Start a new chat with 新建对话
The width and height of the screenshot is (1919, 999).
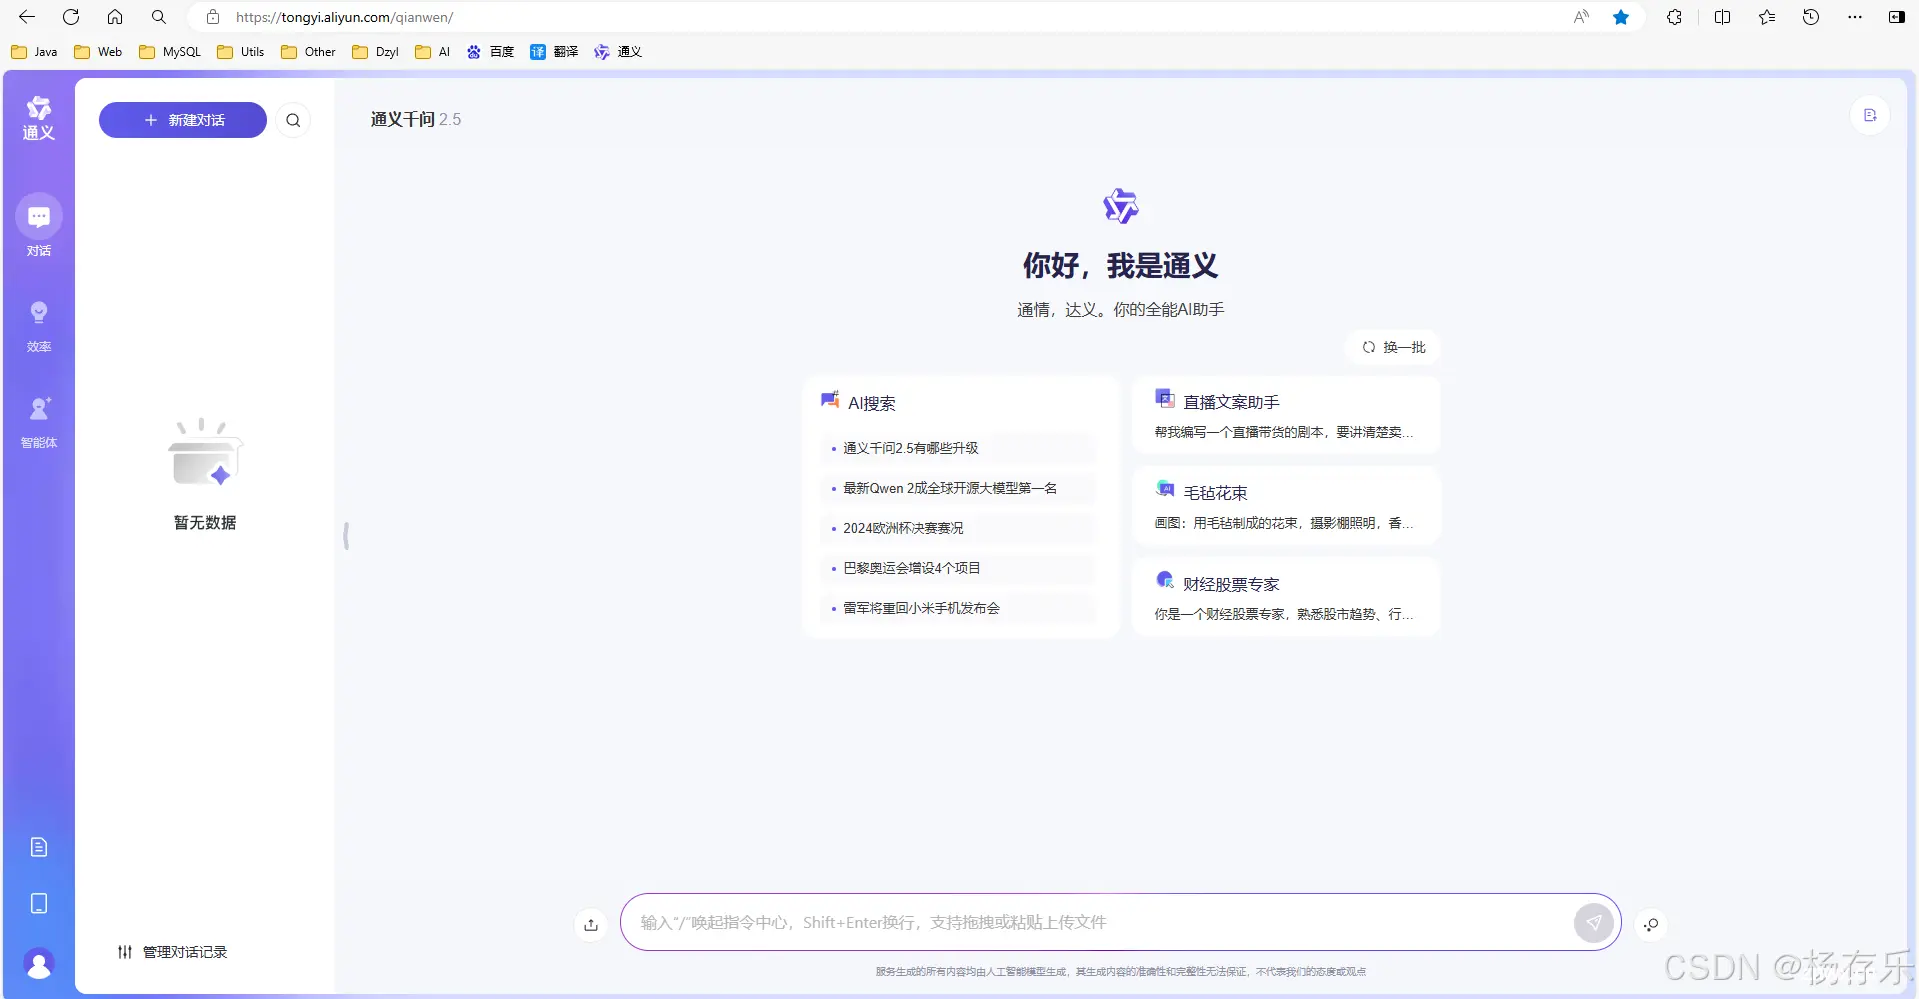[x=183, y=120]
